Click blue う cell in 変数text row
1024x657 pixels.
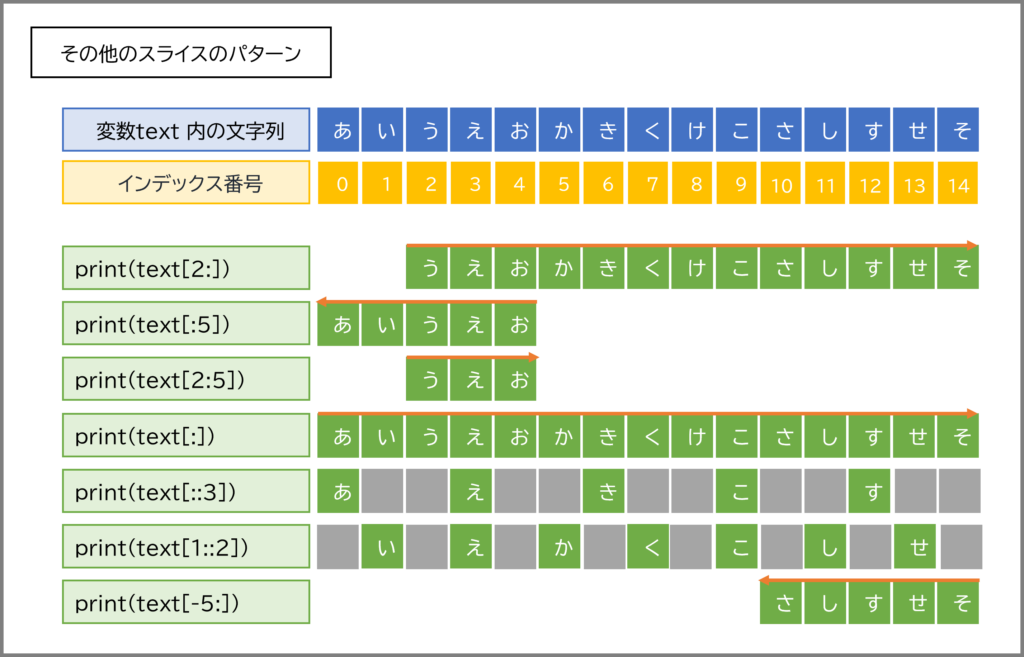426,130
